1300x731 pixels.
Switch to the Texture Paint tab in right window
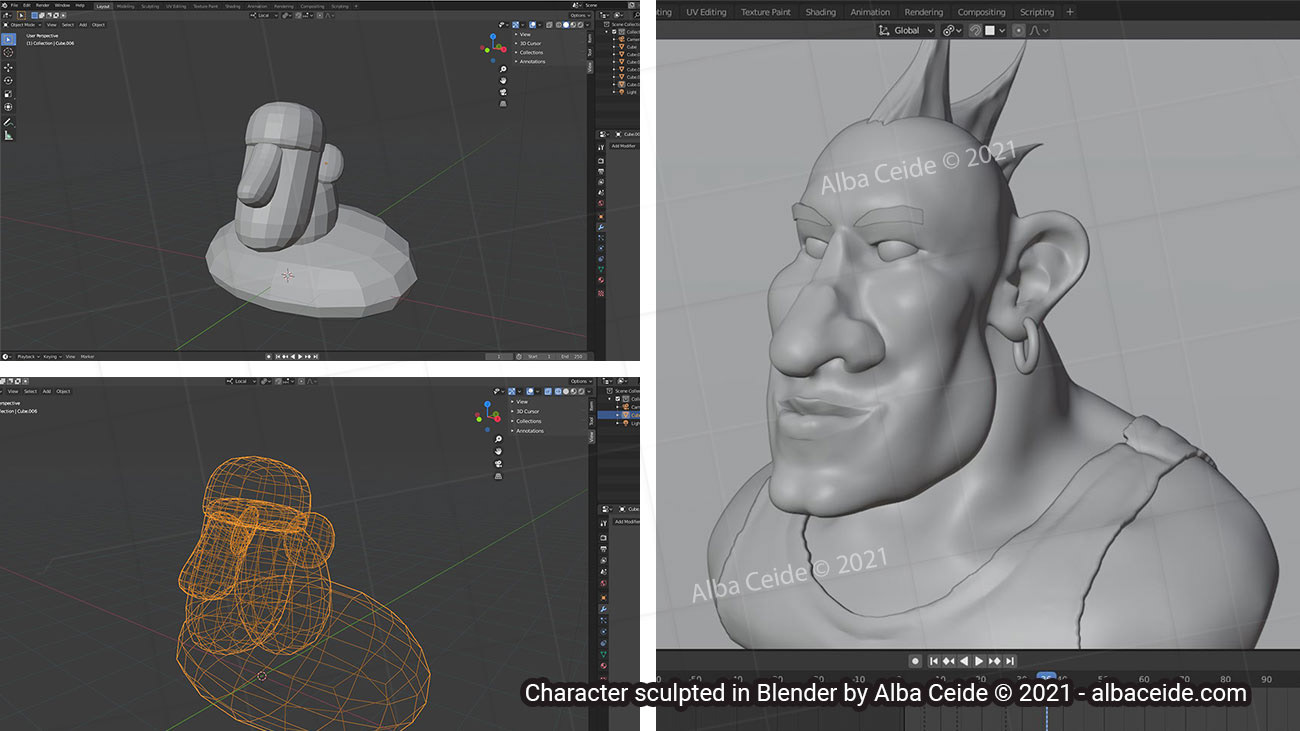[765, 12]
